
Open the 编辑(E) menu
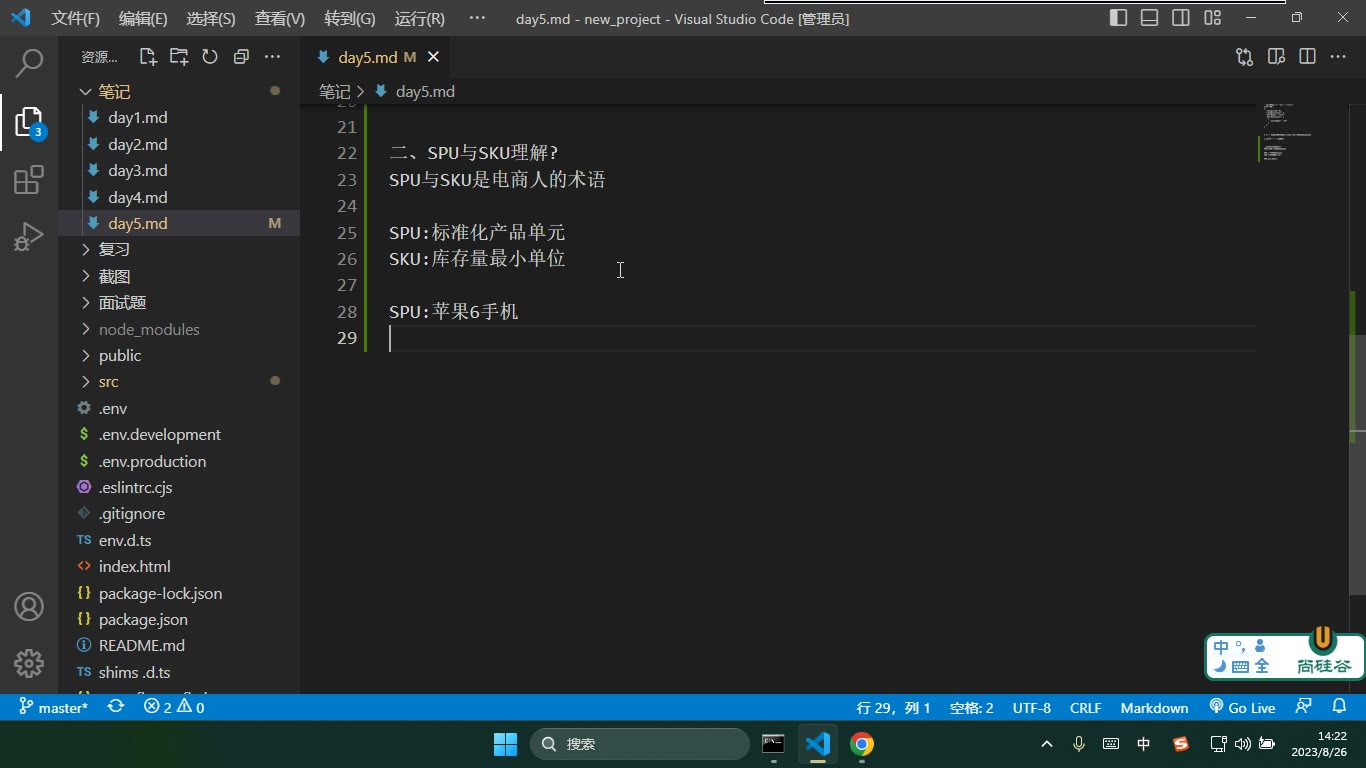tap(143, 18)
